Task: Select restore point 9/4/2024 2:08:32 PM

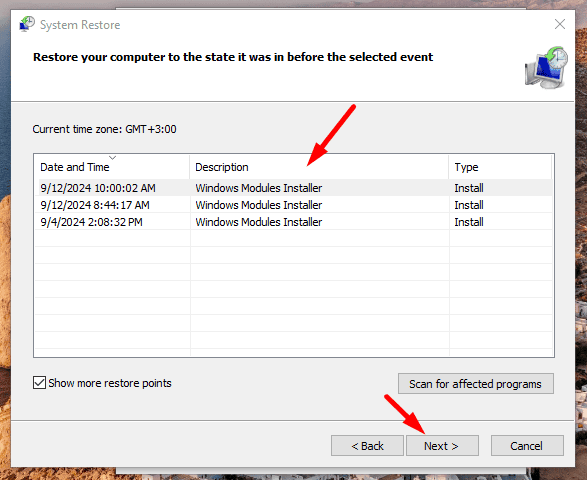Action: click(x=294, y=222)
